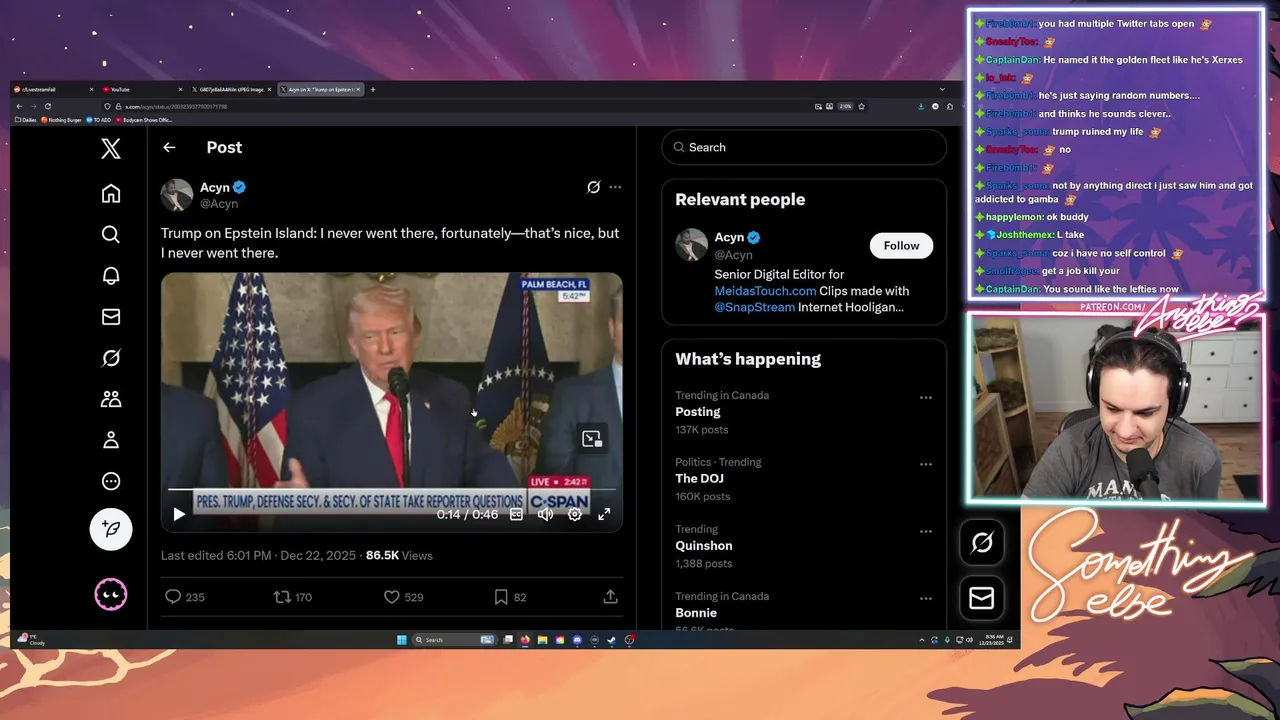The height and width of the screenshot is (720, 1280).
Task: Click 86.5K Views count
Action: pos(399,555)
